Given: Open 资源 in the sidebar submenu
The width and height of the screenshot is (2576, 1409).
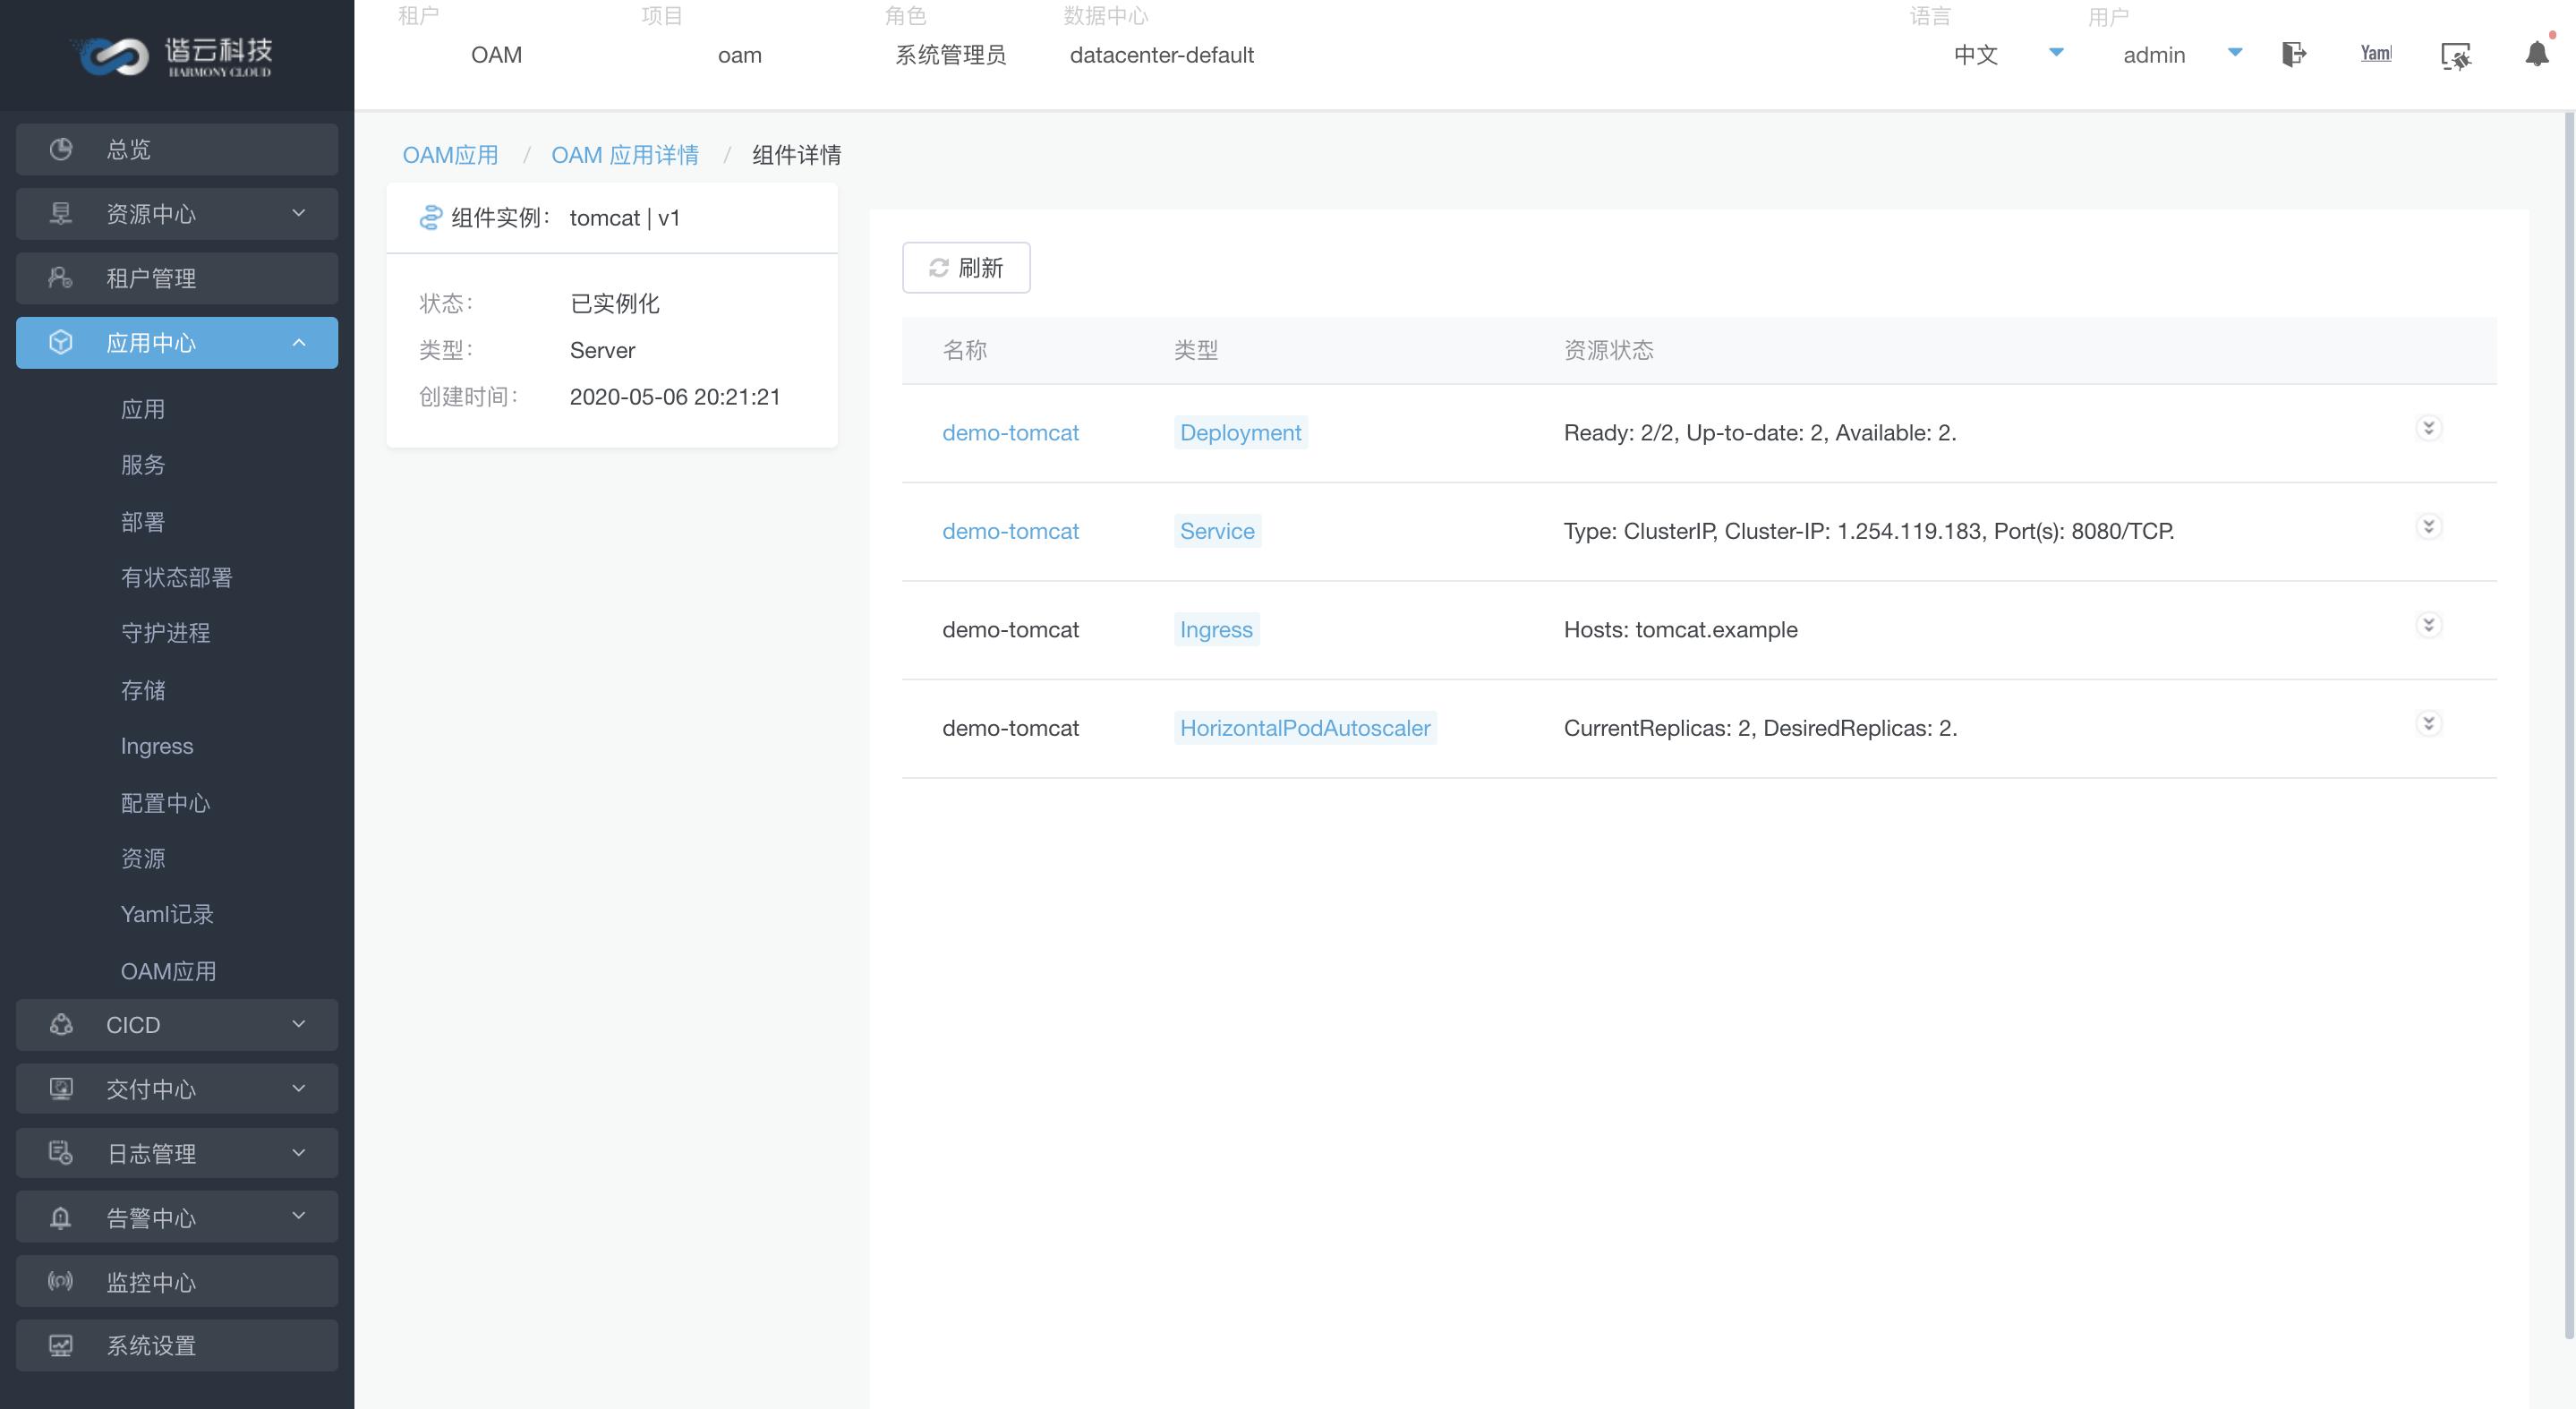Looking at the screenshot, I should pos(143,858).
